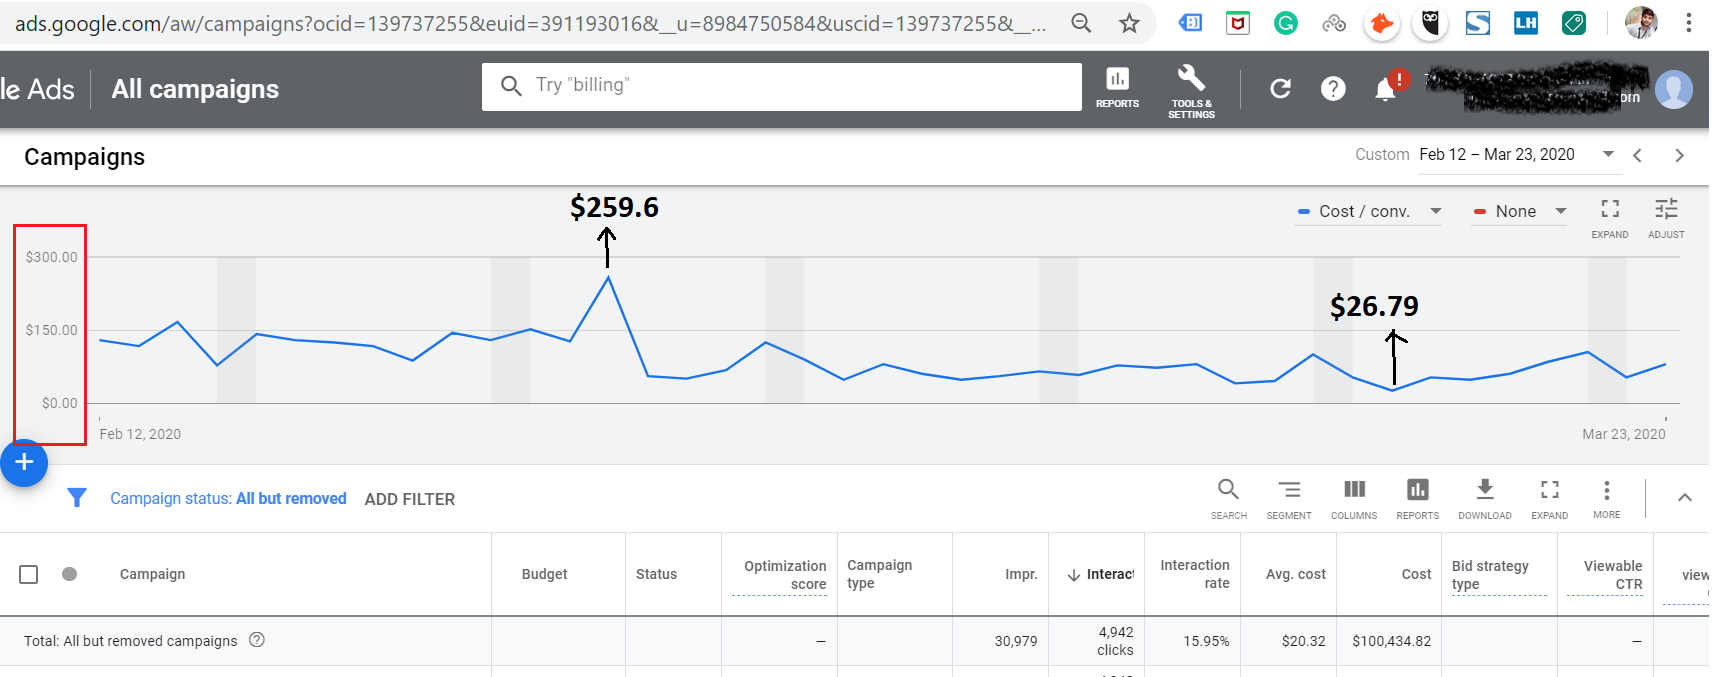Screen dimensions: 1712x677
Task: Click the blue funnel filter icon
Action: pos(77,498)
